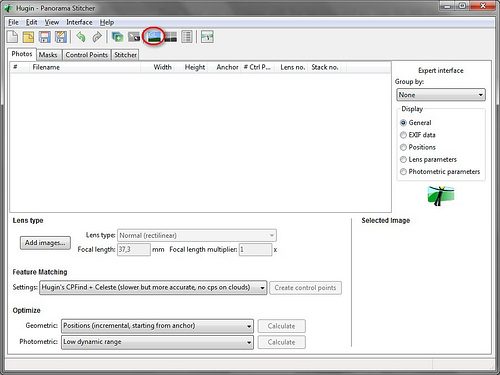Open the Fast Panorama preview window icon
This screenshot has height=375, width=500.
[x=154, y=37]
